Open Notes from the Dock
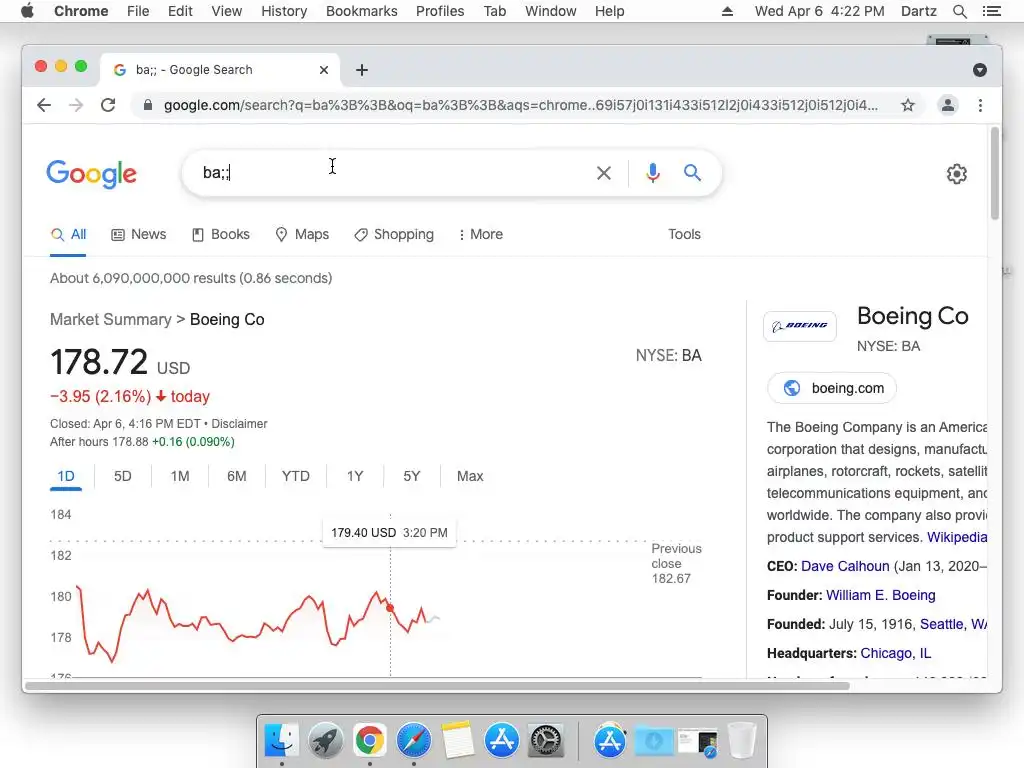The height and width of the screenshot is (768, 1024). 457,741
